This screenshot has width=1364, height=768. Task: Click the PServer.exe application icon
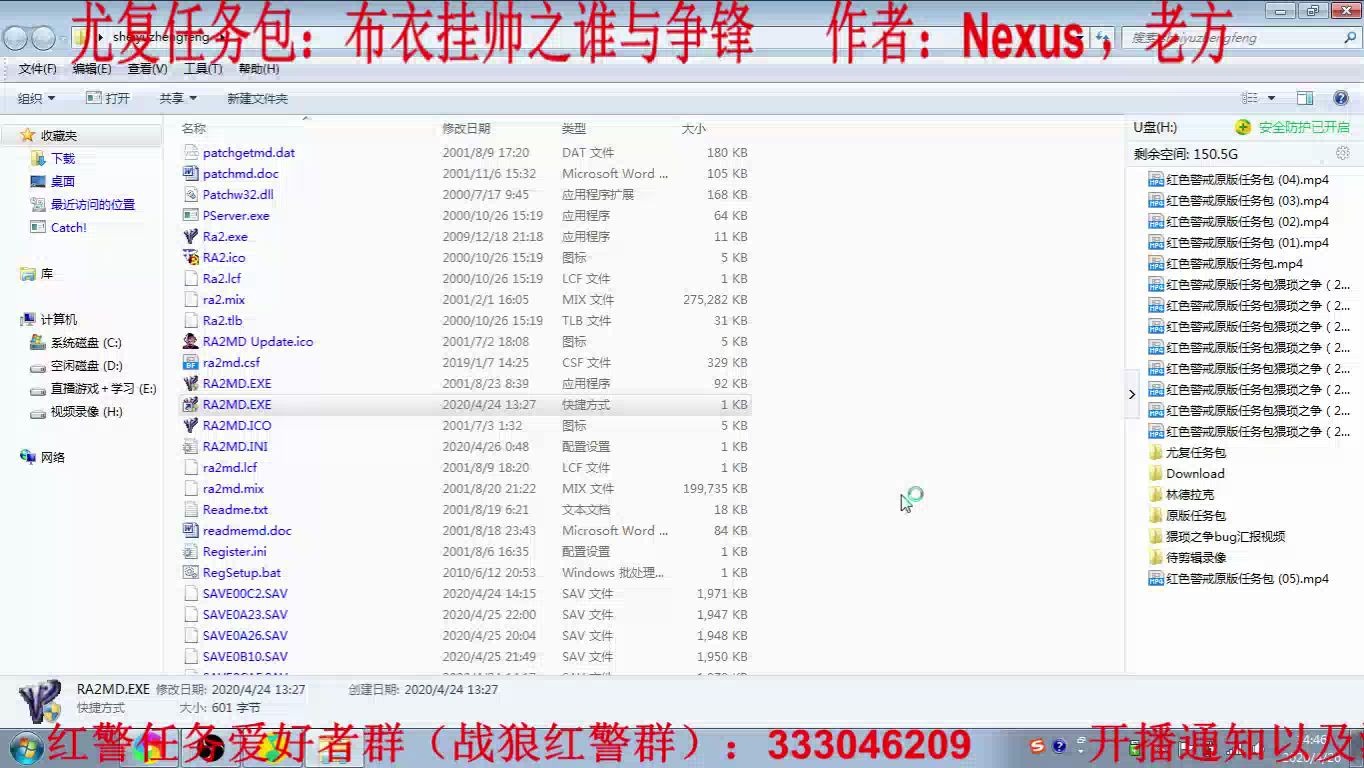coord(191,216)
